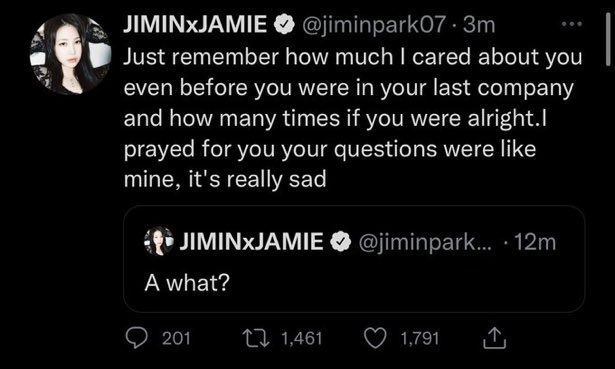This screenshot has height=369, width=615.
Task: Open the @jiminpark07 handle link
Action: click(373, 25)
